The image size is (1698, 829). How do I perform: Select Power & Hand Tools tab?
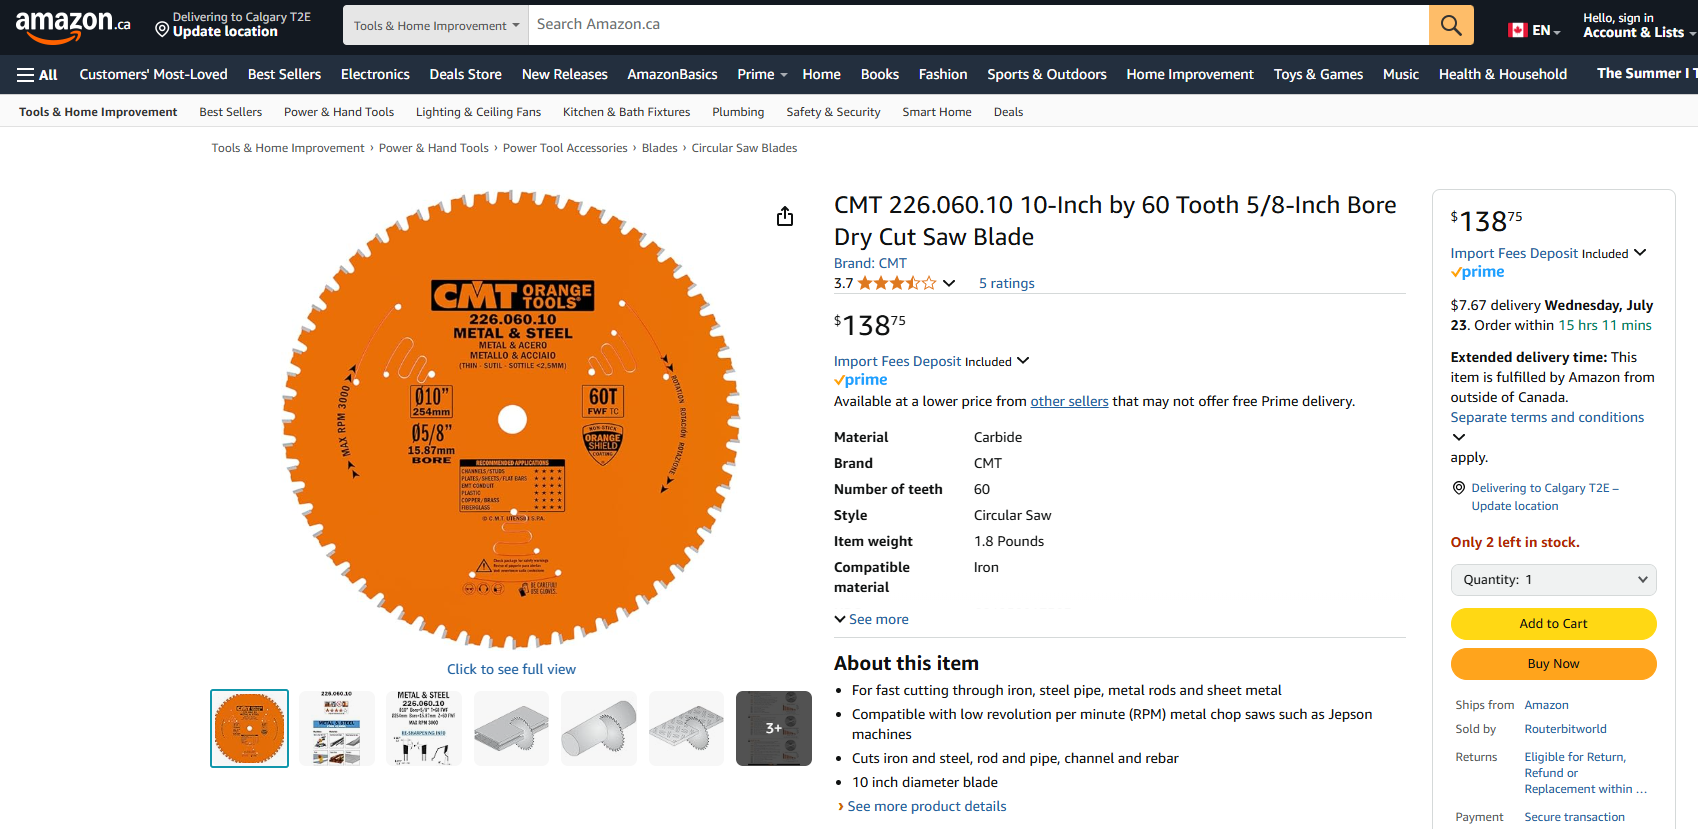coord(338,112)
